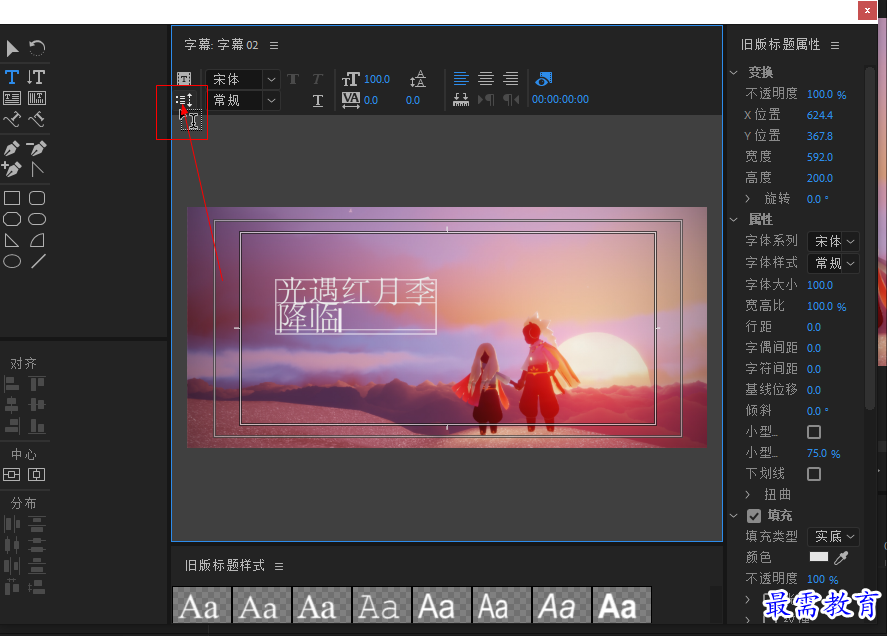Click the kerning value 0.0 in toolbar

click(x=371, y=100)
